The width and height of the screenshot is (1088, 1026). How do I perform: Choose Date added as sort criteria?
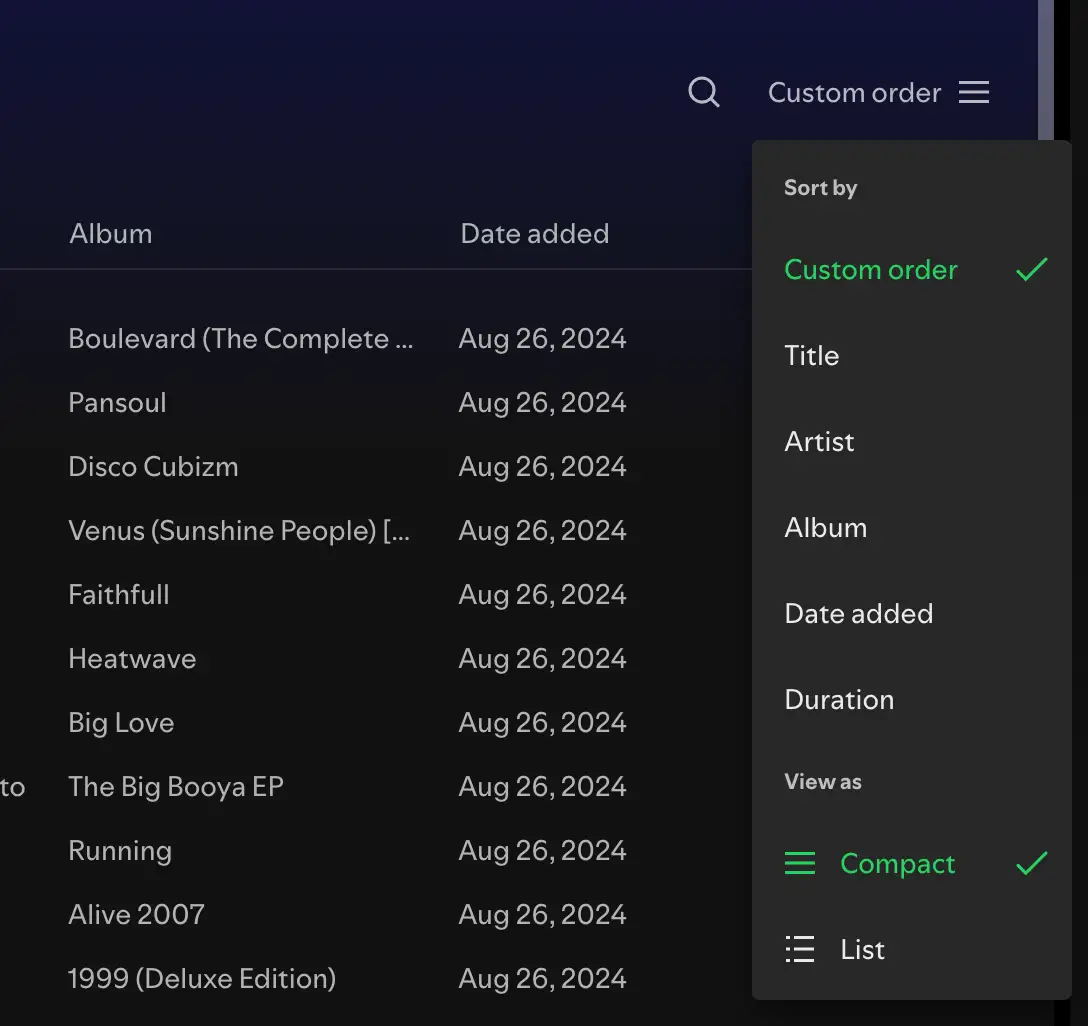(859, 613)
